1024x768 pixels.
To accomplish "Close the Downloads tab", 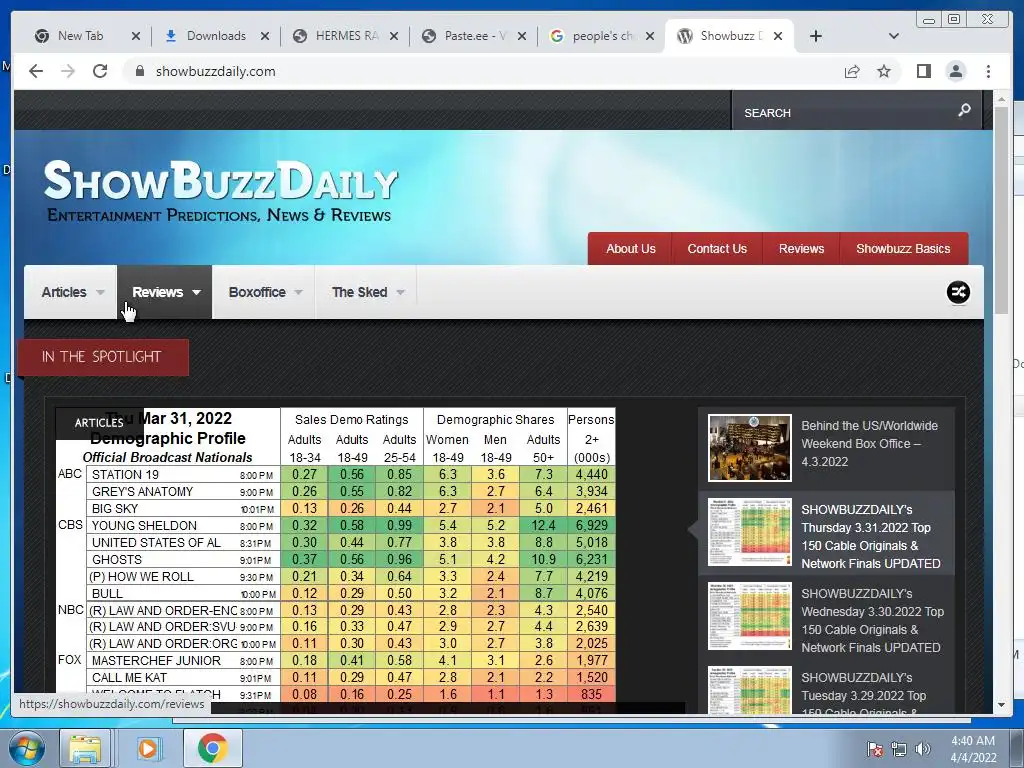I will coord(264,36).
